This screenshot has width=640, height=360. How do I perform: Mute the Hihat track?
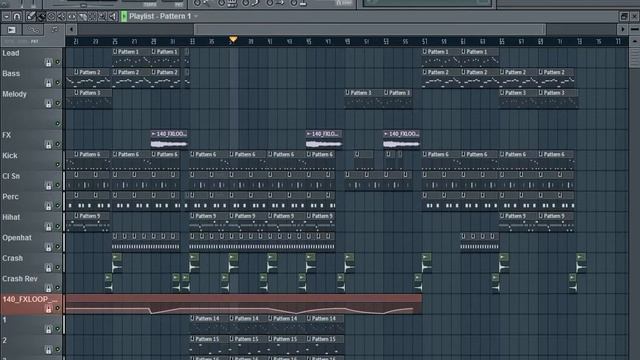tap(58, 226)
